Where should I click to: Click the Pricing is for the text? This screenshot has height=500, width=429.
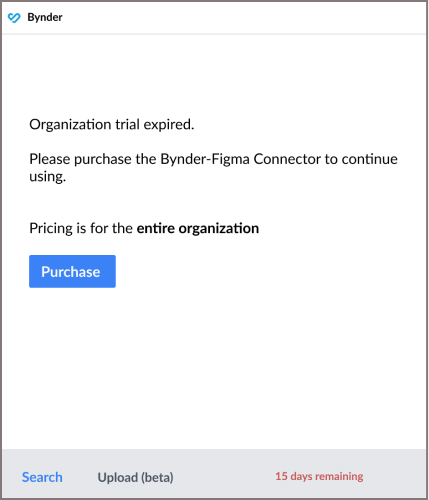tap(81, 229)
